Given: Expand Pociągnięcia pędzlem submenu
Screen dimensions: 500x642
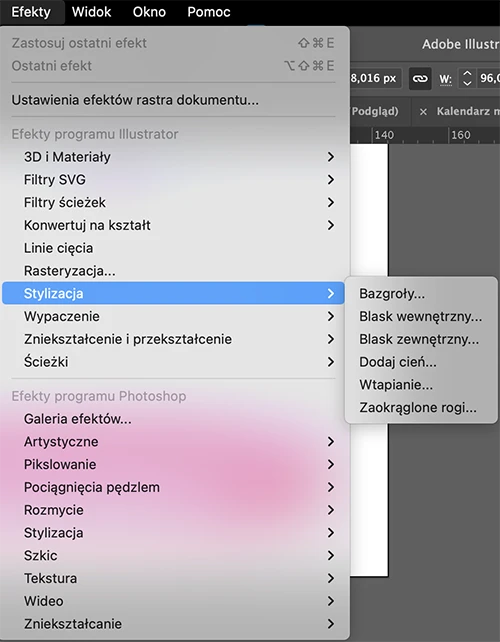Looking at the screenshot, I should pyautogui.click(x=173, y=487).
